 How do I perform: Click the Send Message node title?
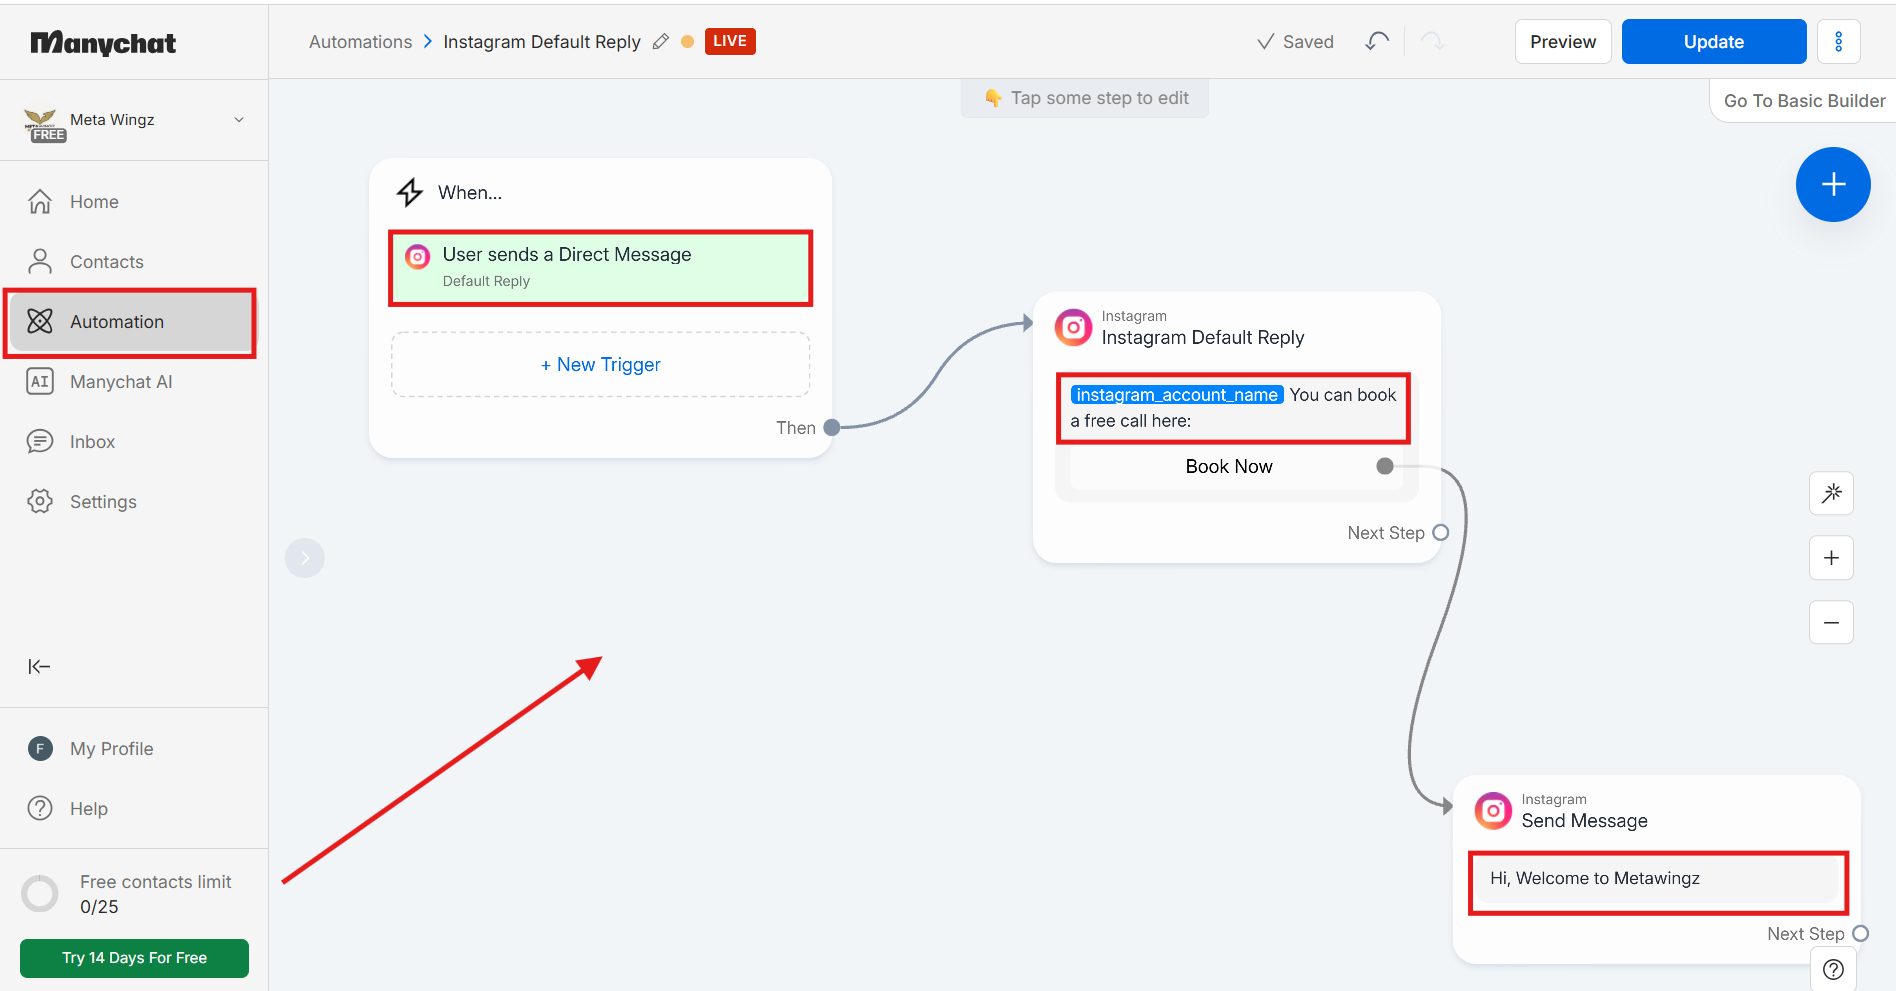point(1585,821)
